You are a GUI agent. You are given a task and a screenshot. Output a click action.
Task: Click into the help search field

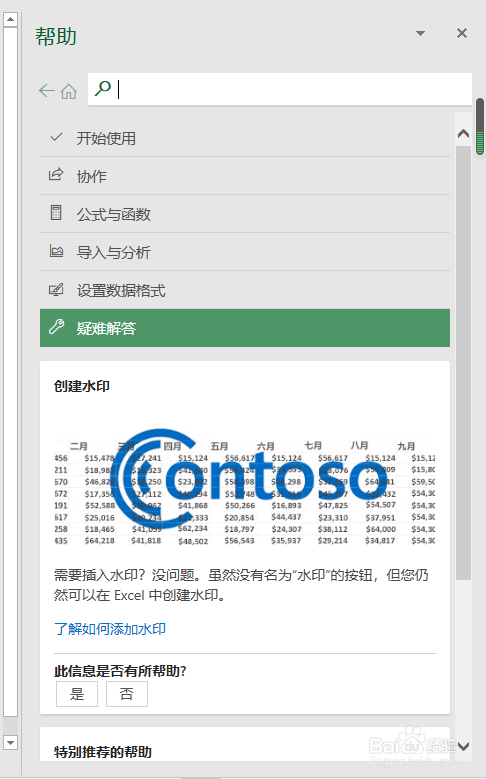point(280,89)
